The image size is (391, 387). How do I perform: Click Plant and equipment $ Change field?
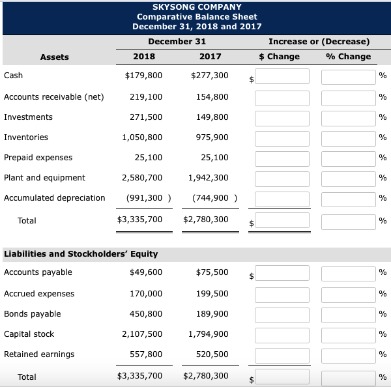[282, 179]
